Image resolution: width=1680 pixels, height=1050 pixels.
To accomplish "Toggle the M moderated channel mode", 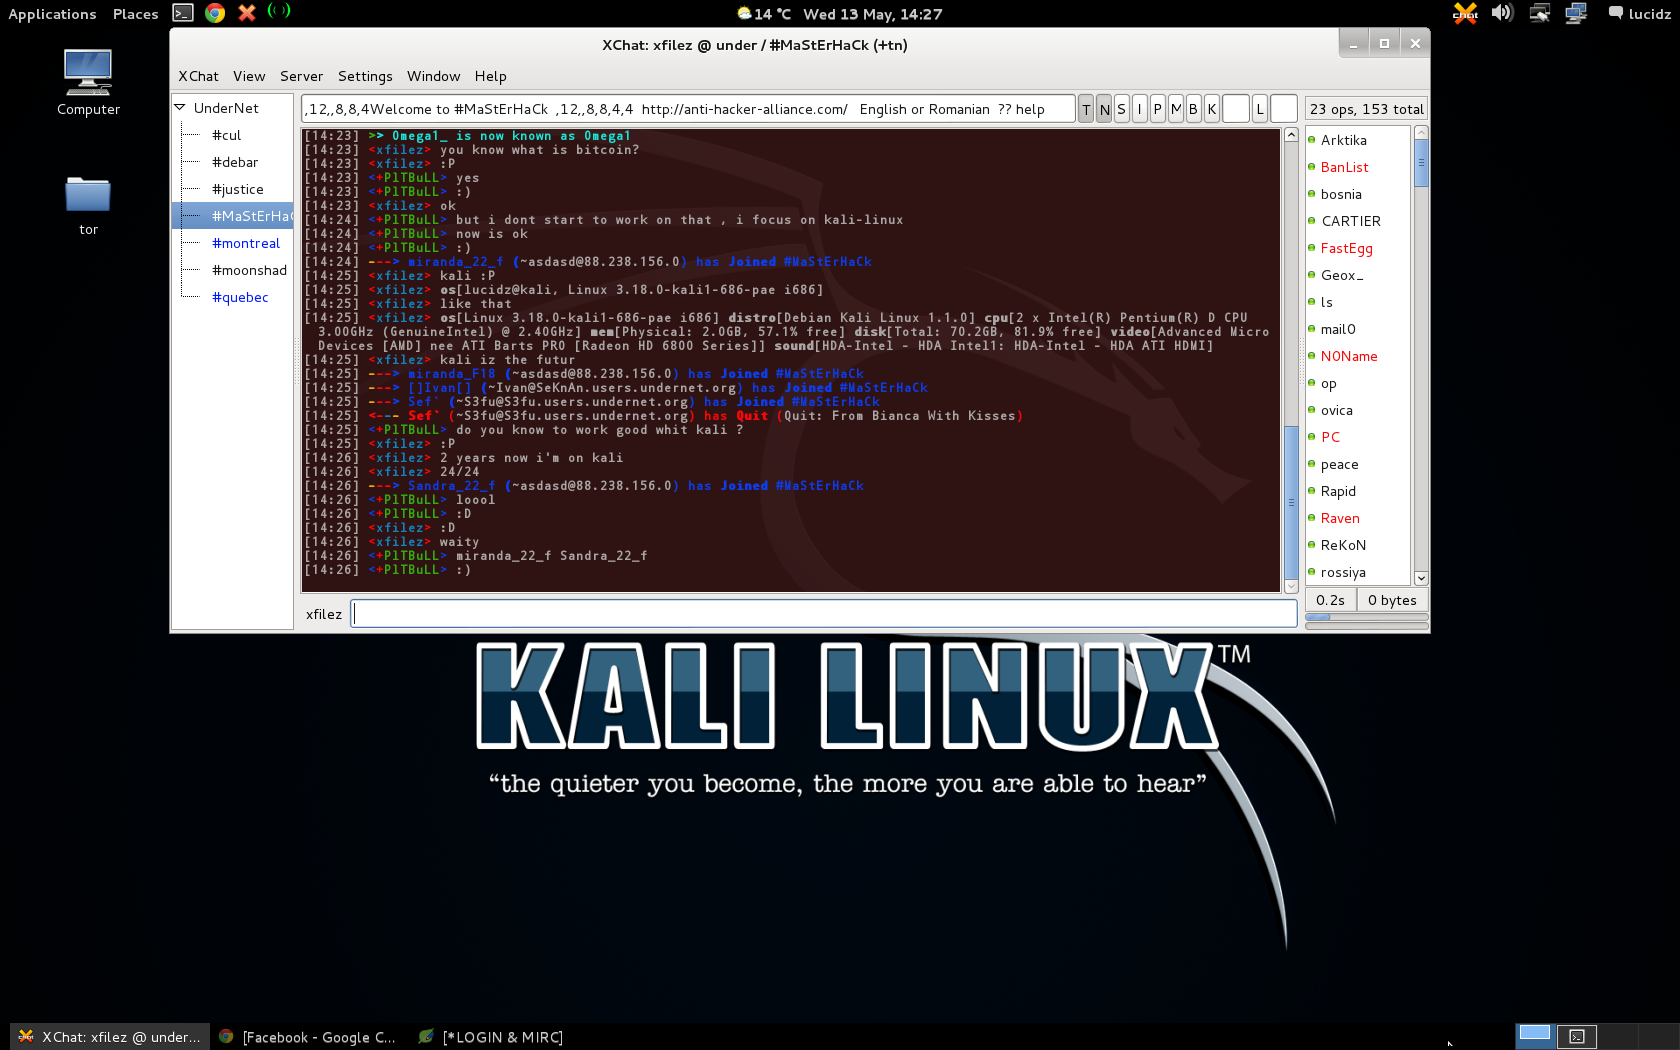I will (x=1176, y=109).
